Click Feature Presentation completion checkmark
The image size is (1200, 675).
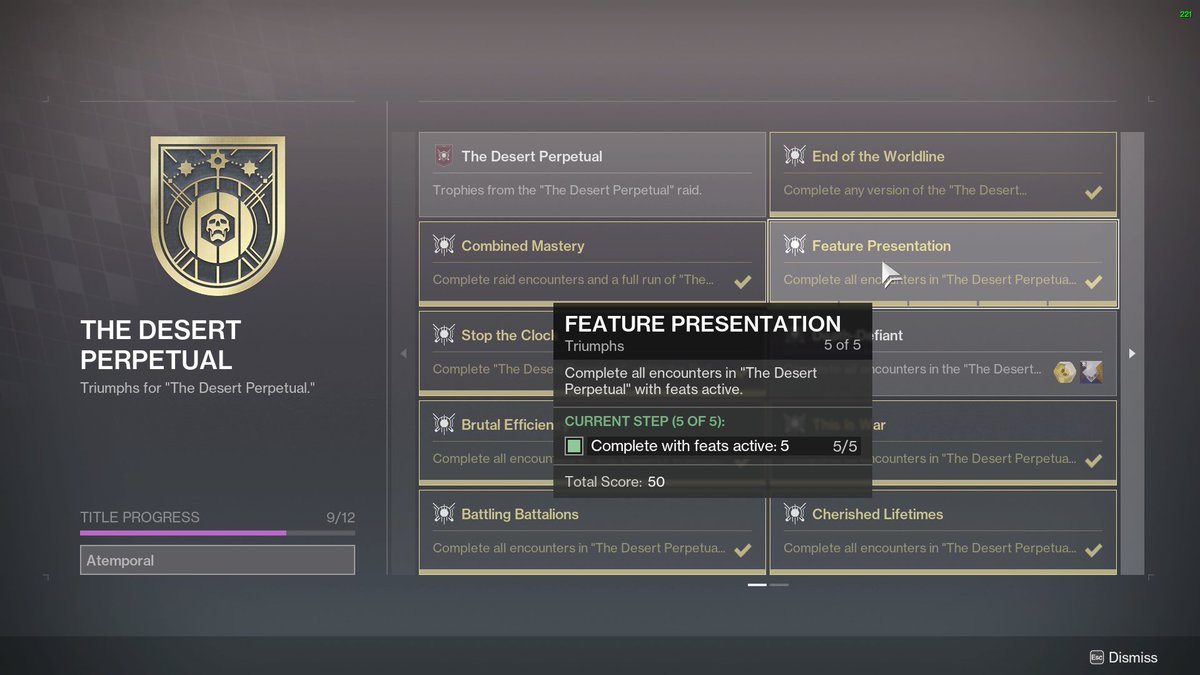[1093, 282]
